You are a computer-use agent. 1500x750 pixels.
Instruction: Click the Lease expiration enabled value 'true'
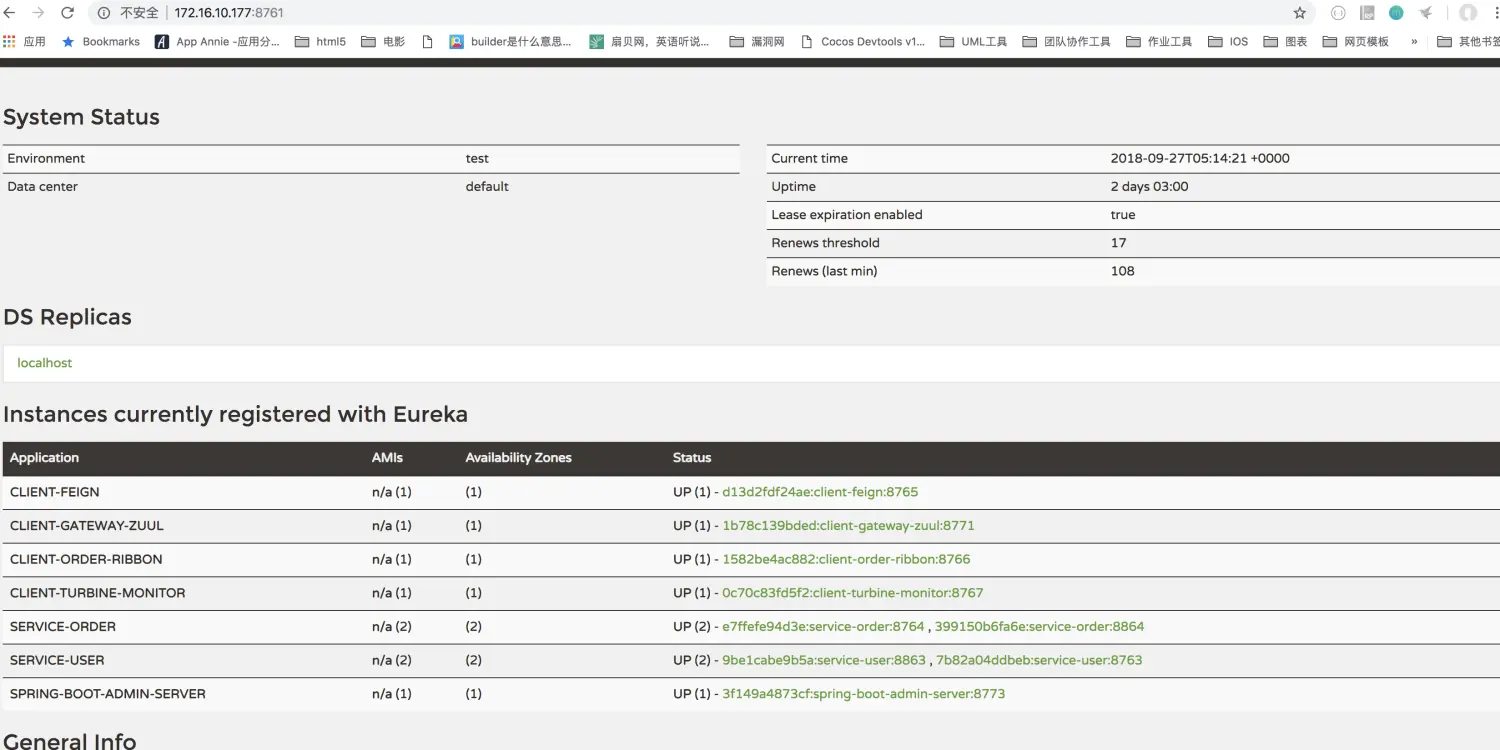coord(1123,214)
